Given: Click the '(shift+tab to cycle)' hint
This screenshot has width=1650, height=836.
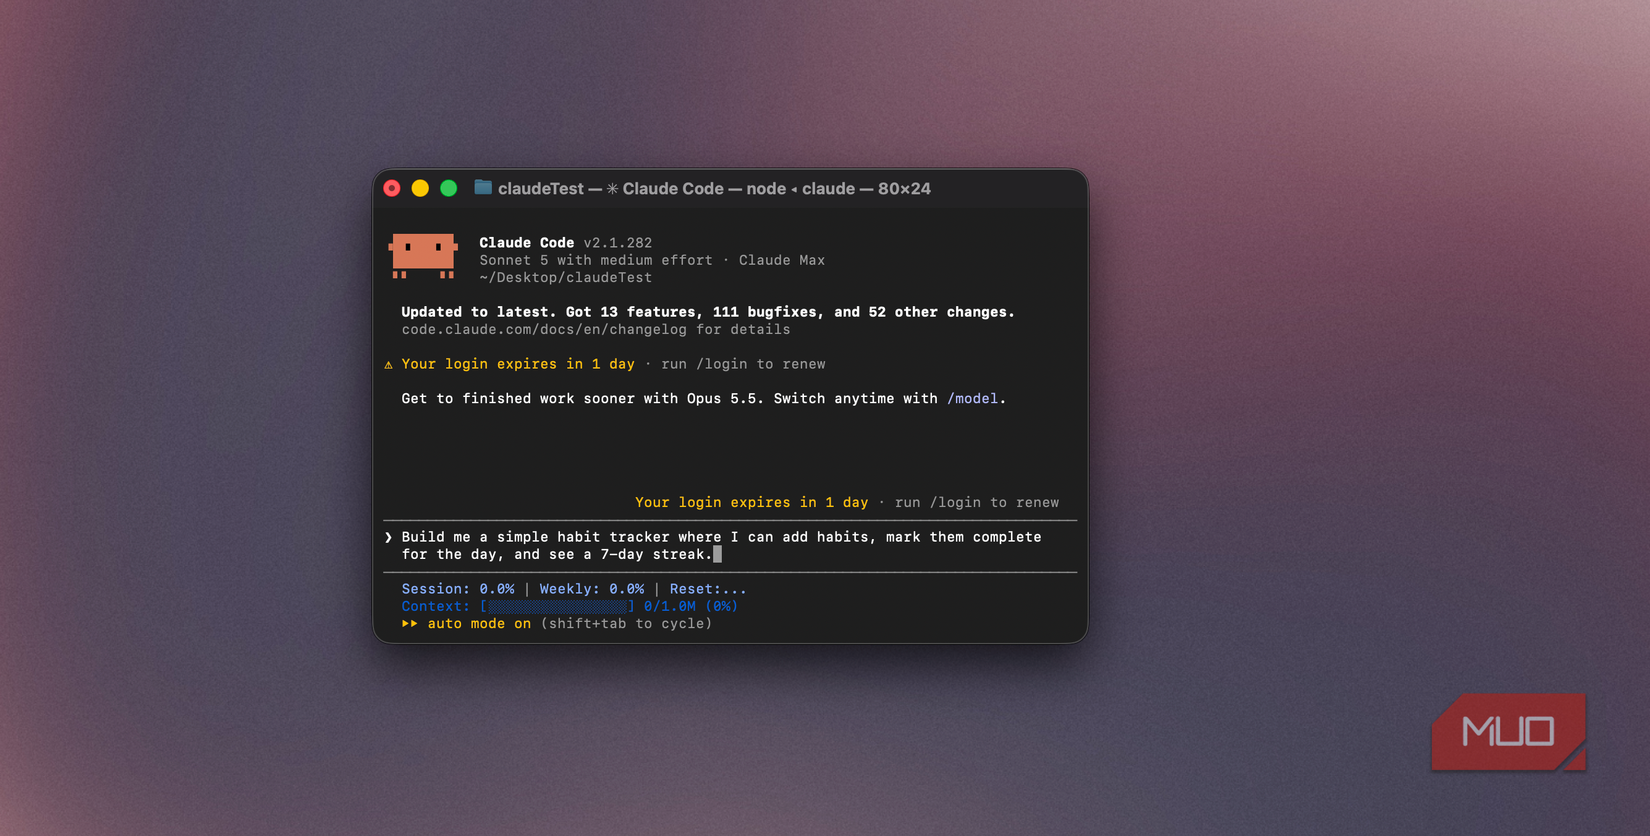Looking at the screenshot, I should coord(627,624).
